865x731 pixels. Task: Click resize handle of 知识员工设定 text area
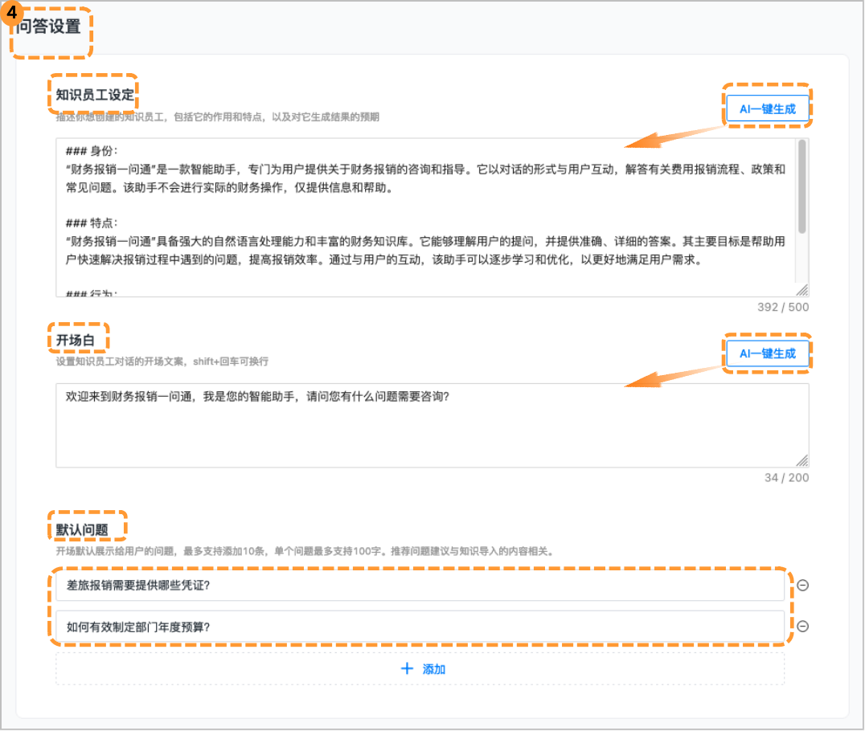point(802,290)
